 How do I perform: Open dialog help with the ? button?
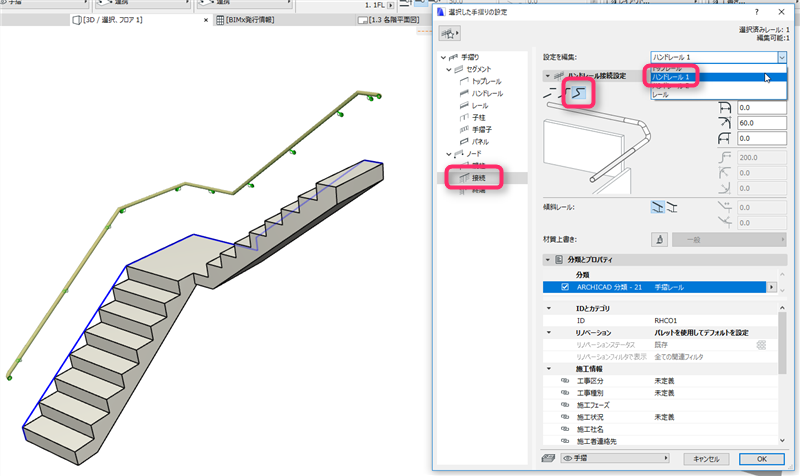tap(757, 12)
